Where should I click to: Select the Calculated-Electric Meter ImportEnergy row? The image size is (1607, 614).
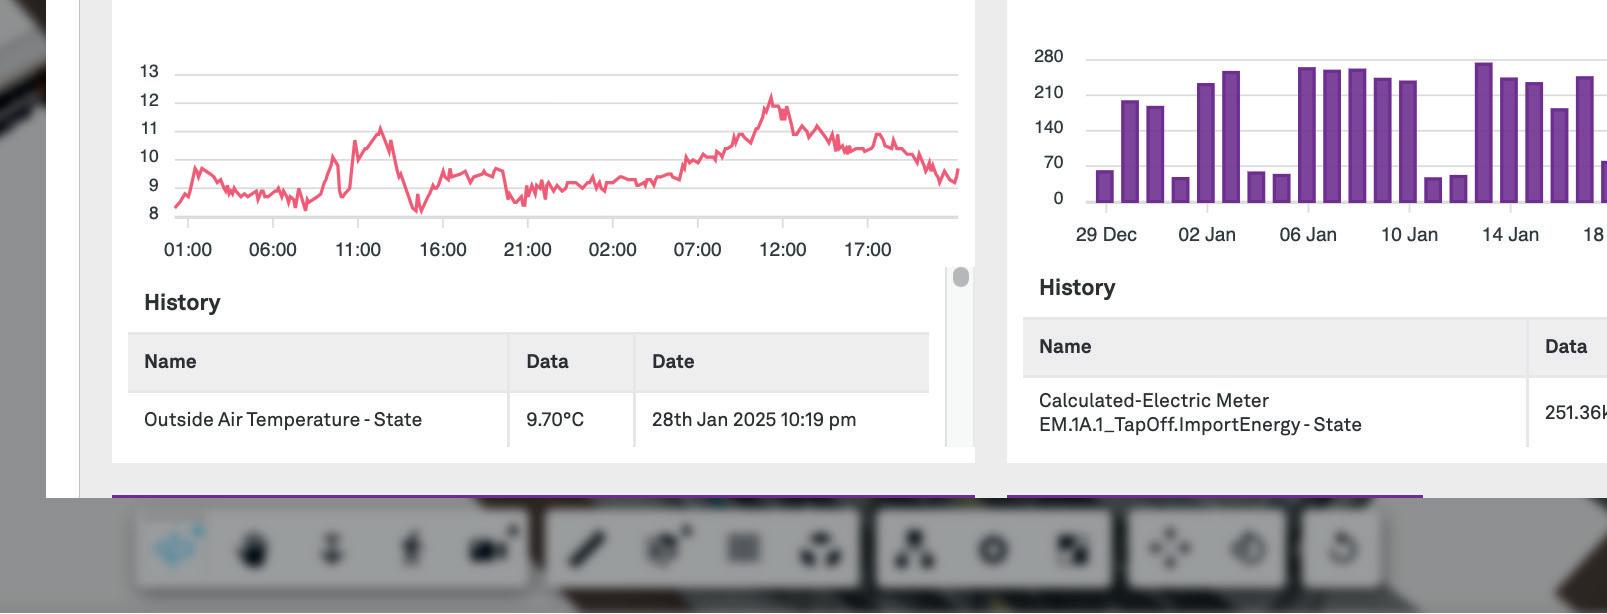click(1200, 412)
